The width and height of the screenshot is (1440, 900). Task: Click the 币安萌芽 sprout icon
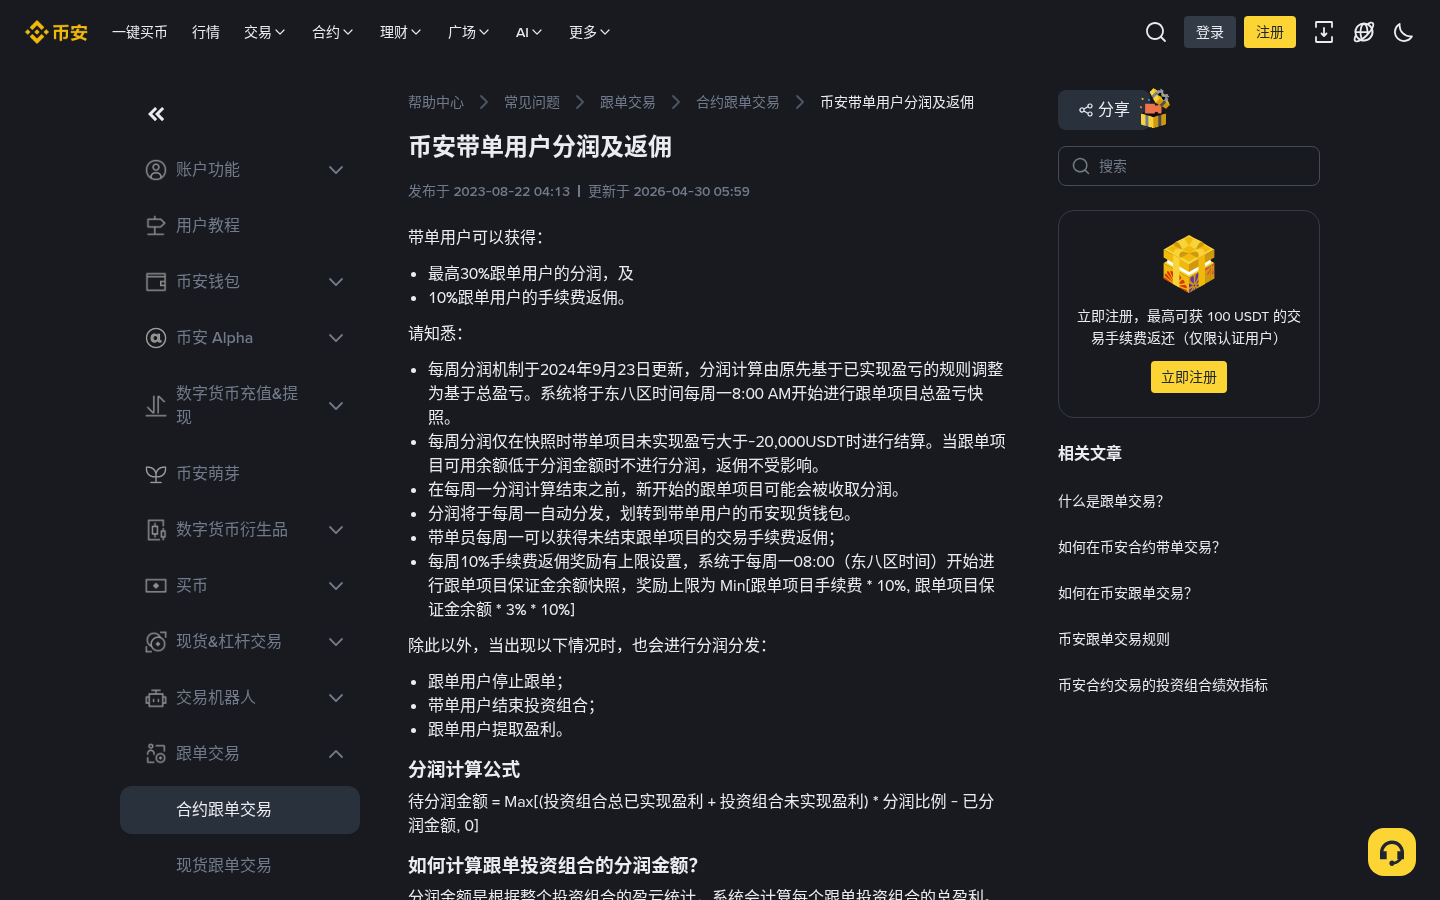[156, 474]
